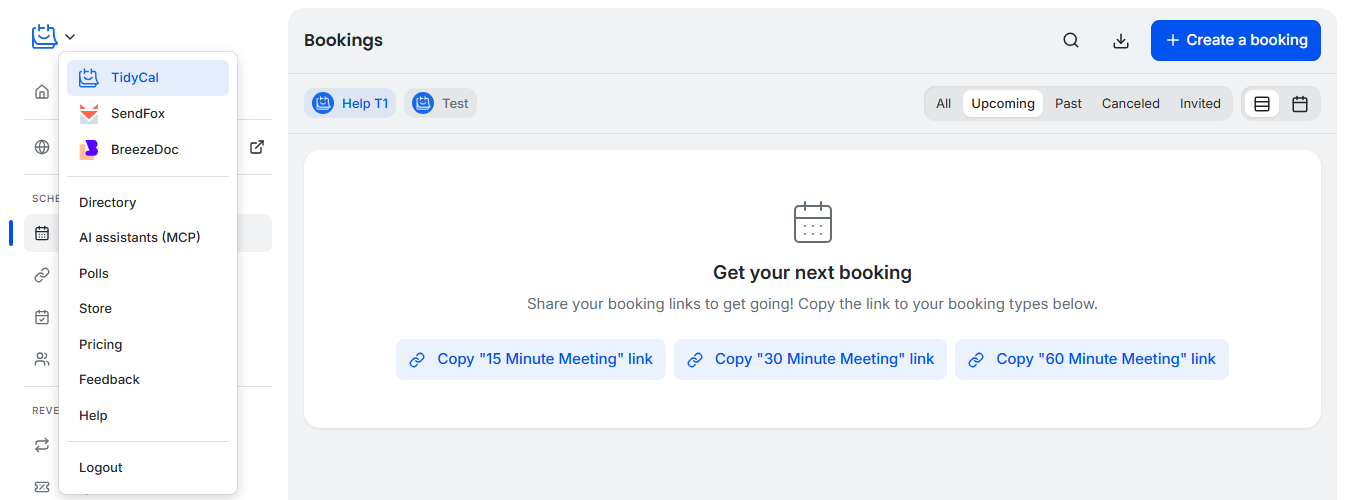The width and height of the screenshot is (1360, 500).
Task: Open Pricing menu entry
Action: point(148,344)
